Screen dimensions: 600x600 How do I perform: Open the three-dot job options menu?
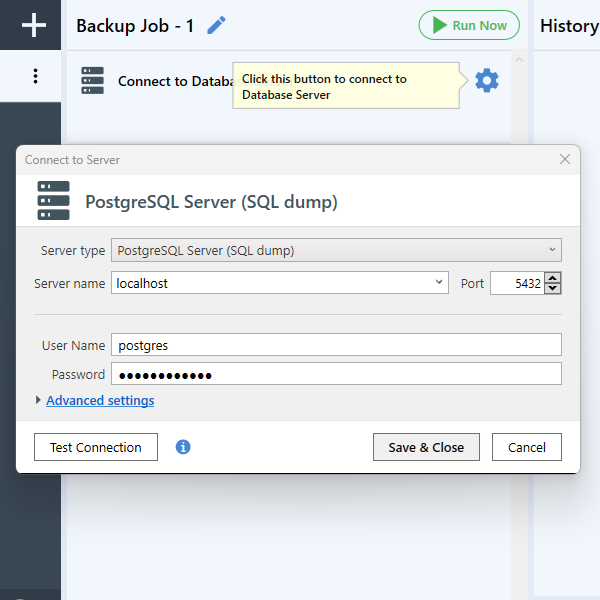tap(35, 76)
